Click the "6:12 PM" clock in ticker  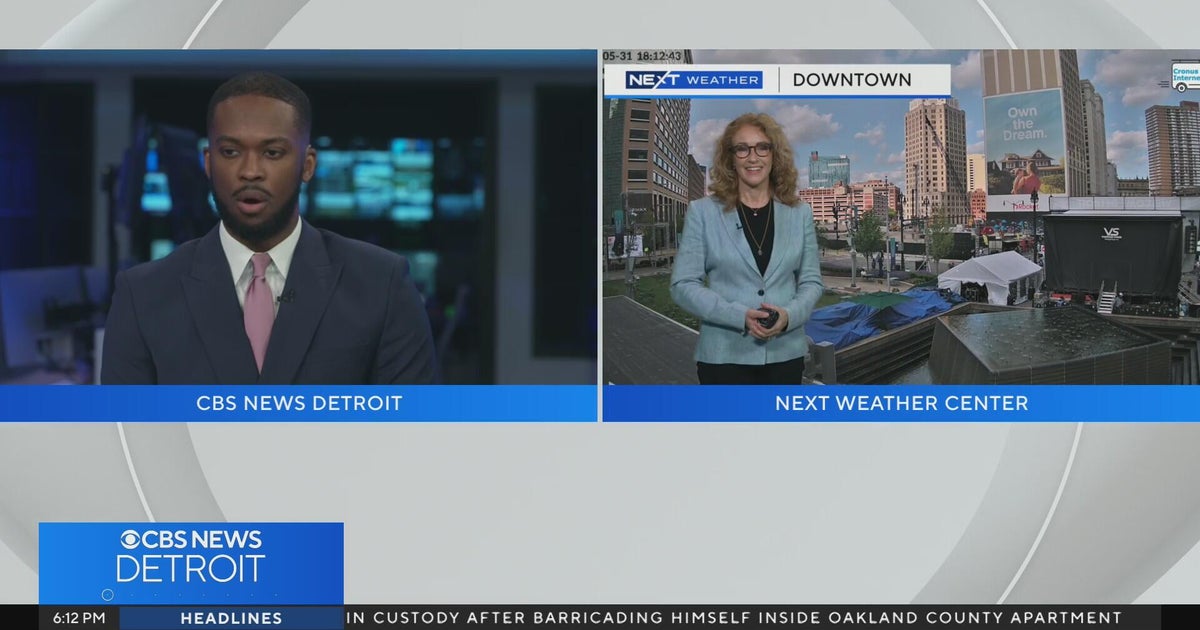(x=79, y=618)
